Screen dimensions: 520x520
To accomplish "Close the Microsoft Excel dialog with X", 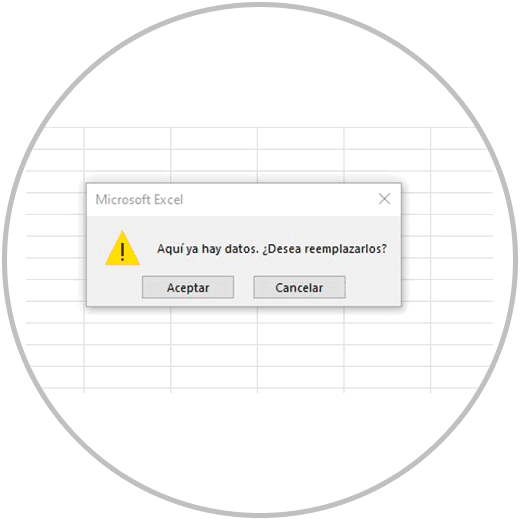I will [384, 199].
